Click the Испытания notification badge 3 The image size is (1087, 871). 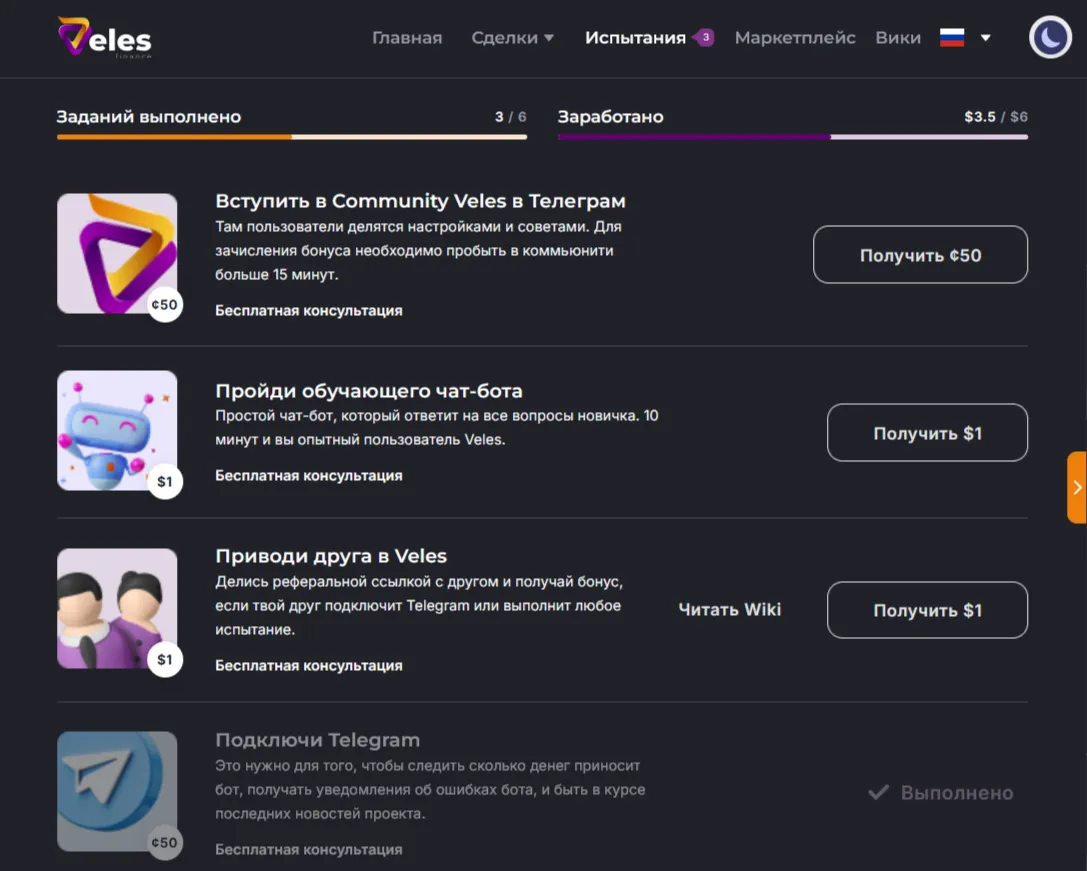pos(705,38)
